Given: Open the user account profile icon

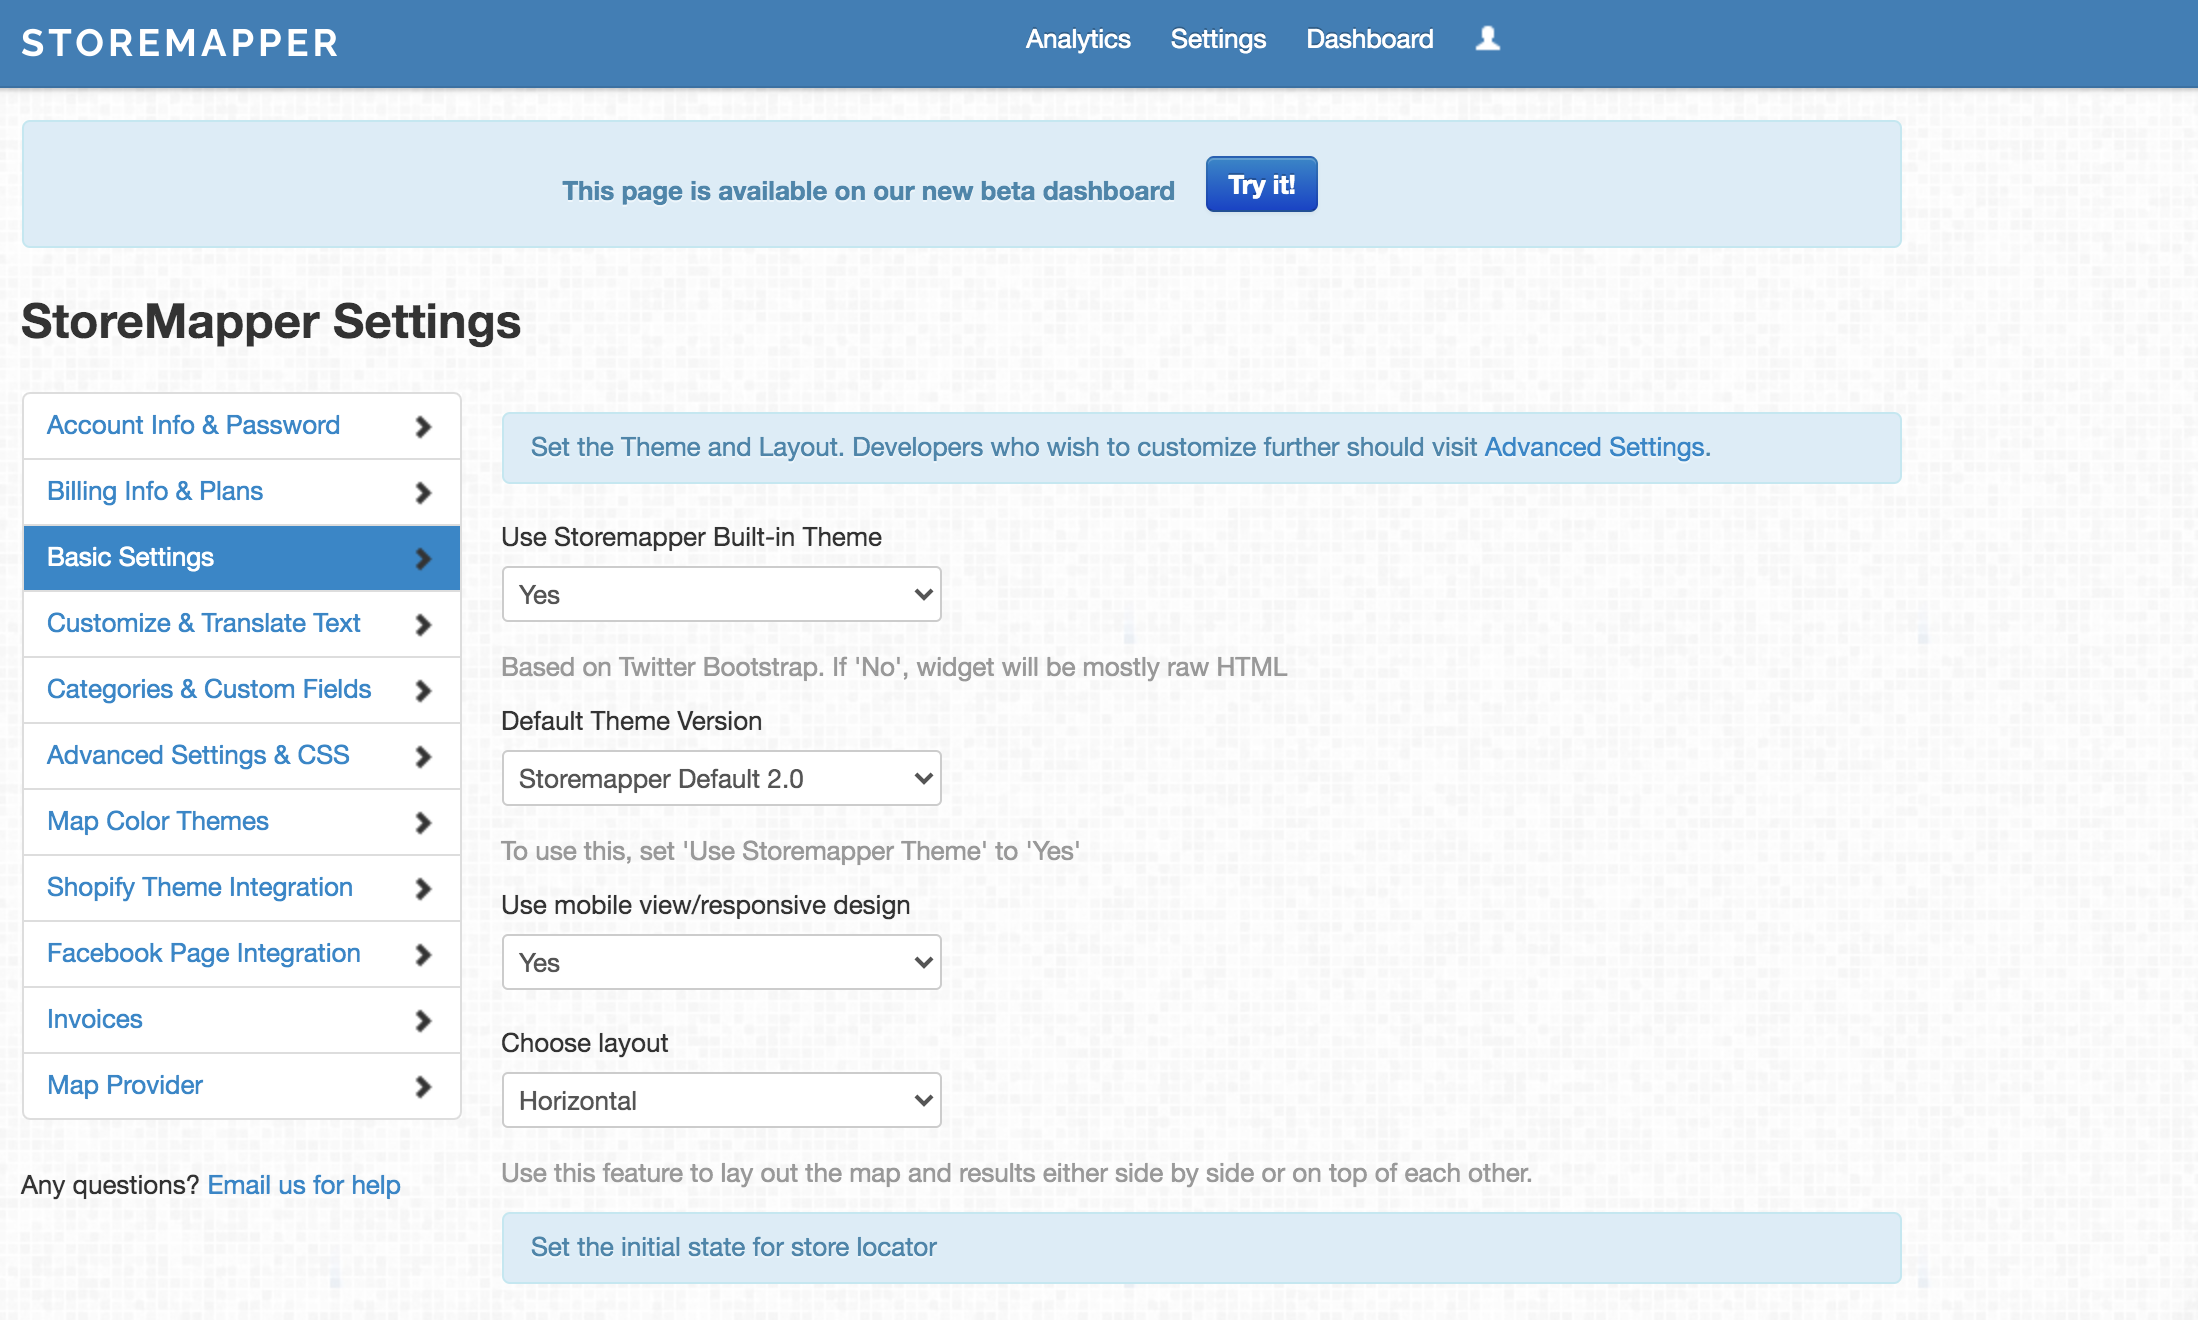Looking at the screenshot, I should [x=1488, y=39].
